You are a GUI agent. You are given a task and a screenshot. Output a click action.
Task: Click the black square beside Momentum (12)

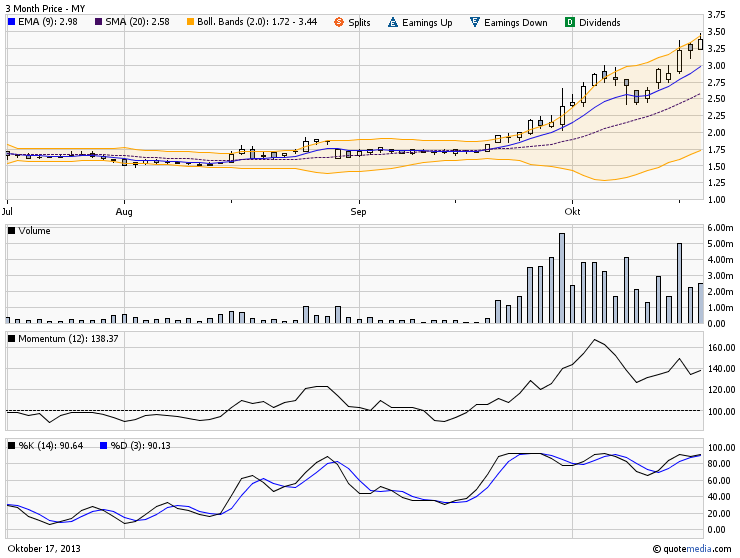tap(11, 340)
